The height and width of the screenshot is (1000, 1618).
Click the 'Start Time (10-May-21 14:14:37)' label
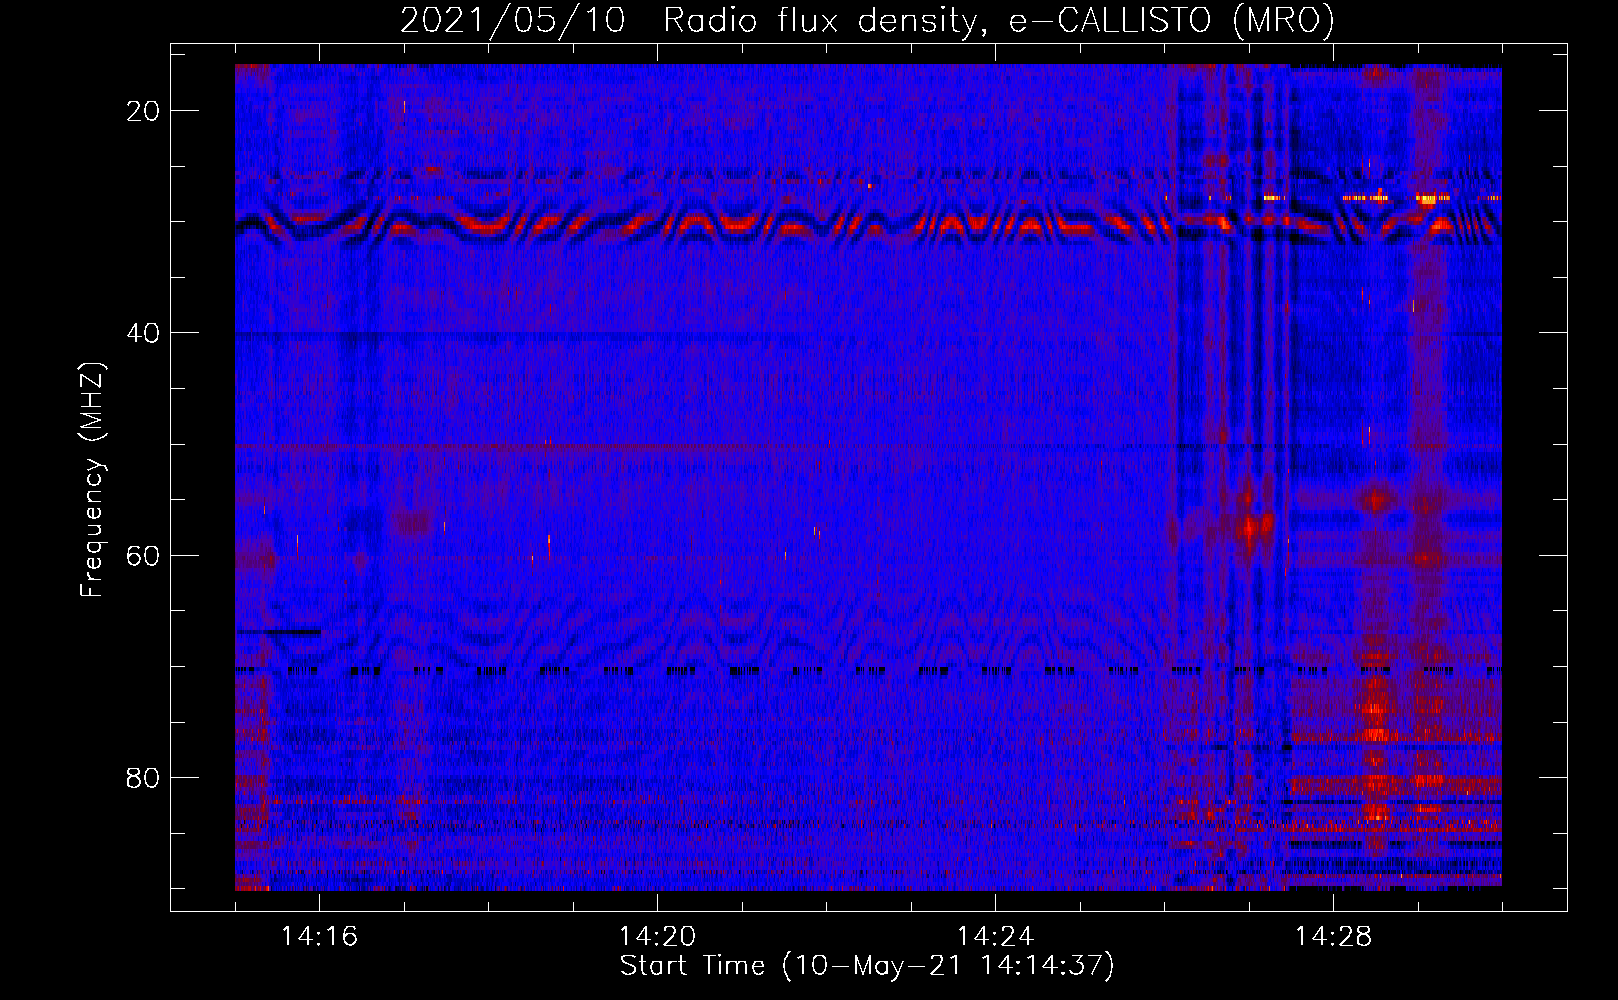click(x=867, y=966)
